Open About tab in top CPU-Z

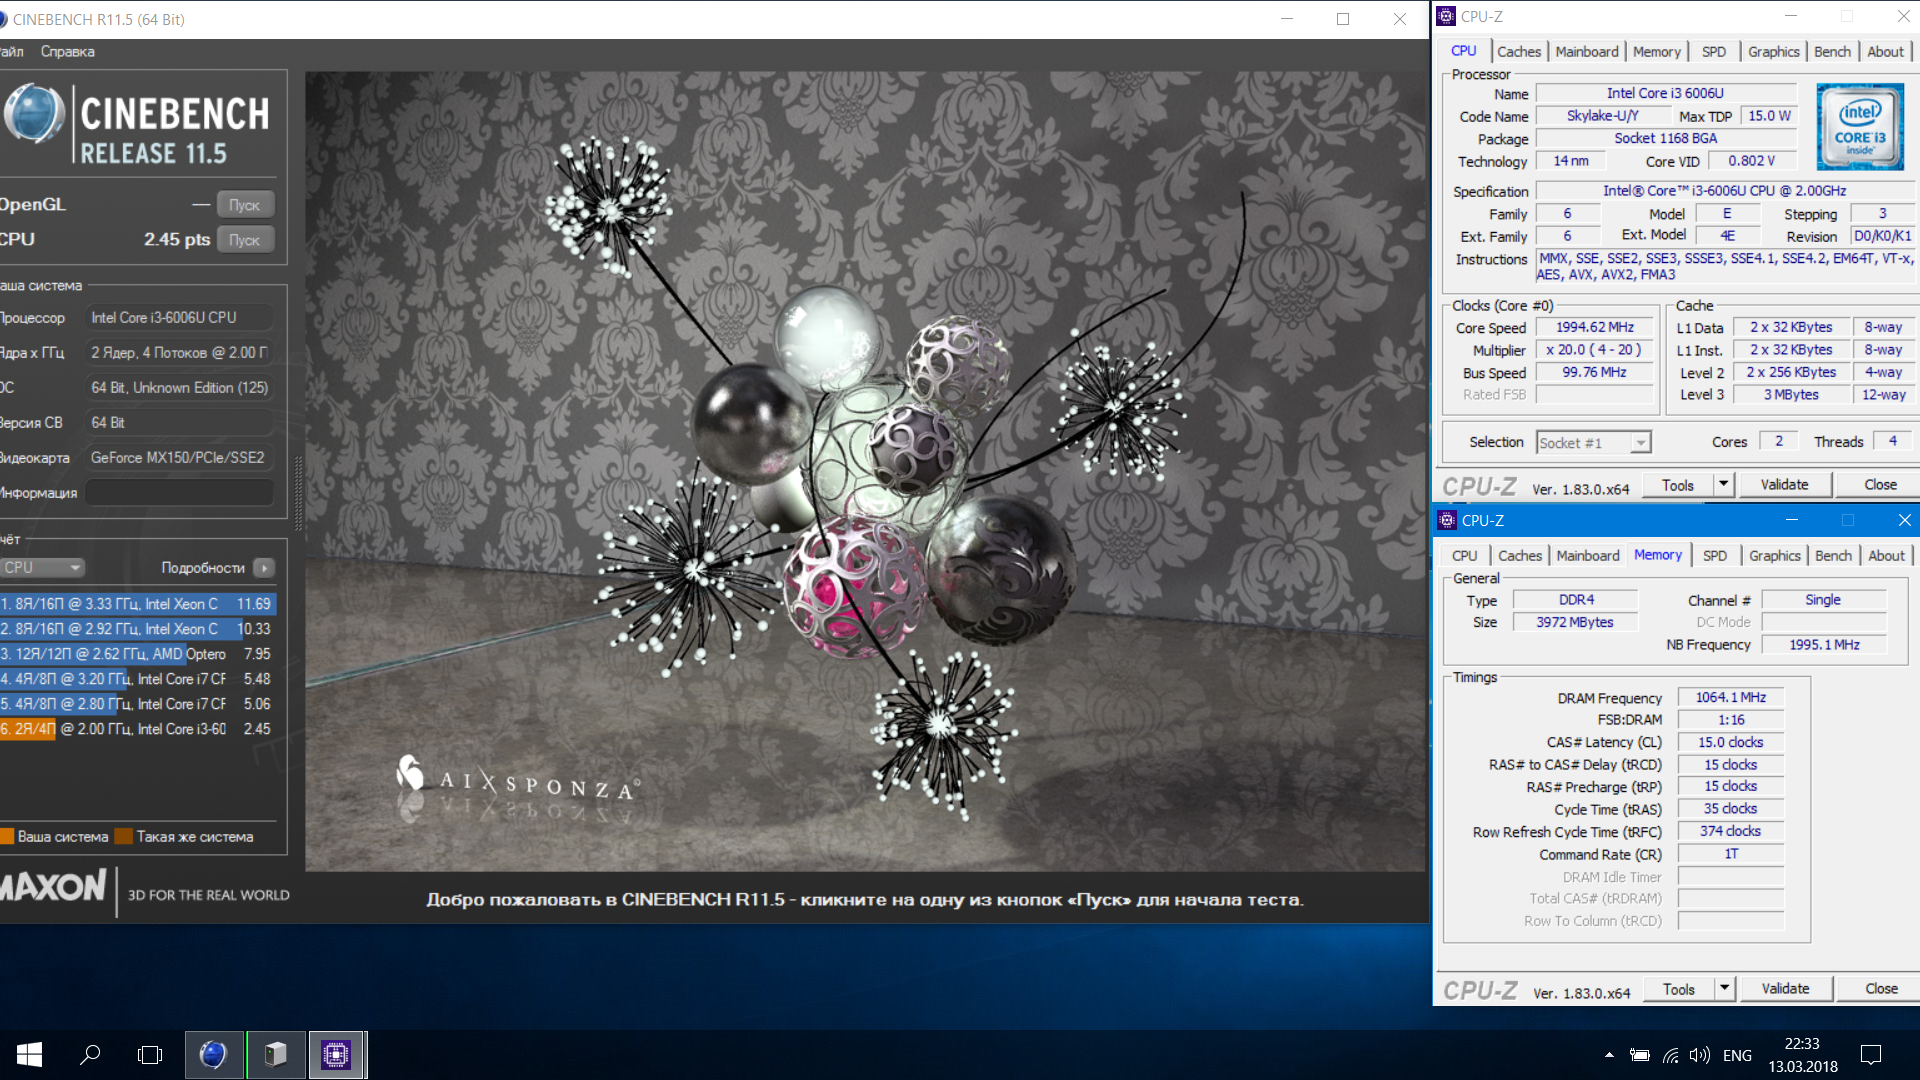(1885, 51)
